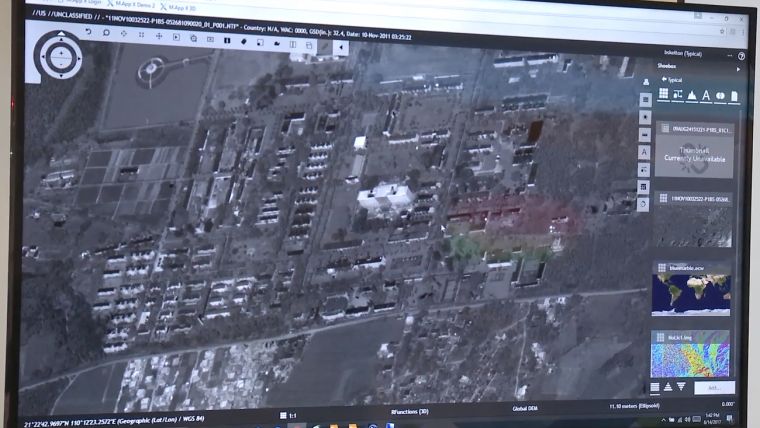This screenshot has height=428, width=760.
Task: Open the folder icon in the image toolbar
Action: coord(277,43)
